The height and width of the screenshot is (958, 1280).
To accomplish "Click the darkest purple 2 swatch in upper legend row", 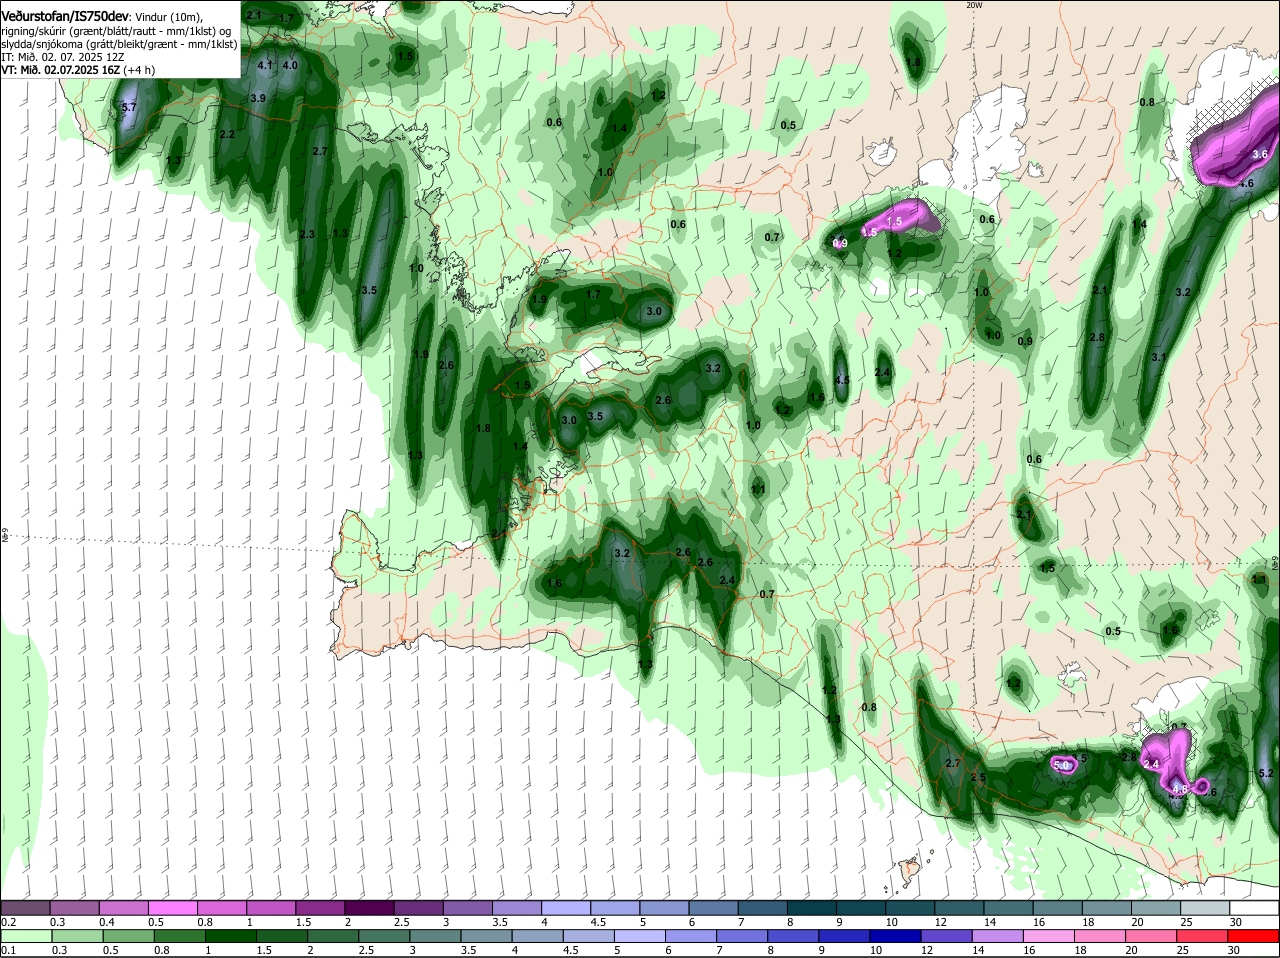I will pyautogui.click(x=371, y=908).
